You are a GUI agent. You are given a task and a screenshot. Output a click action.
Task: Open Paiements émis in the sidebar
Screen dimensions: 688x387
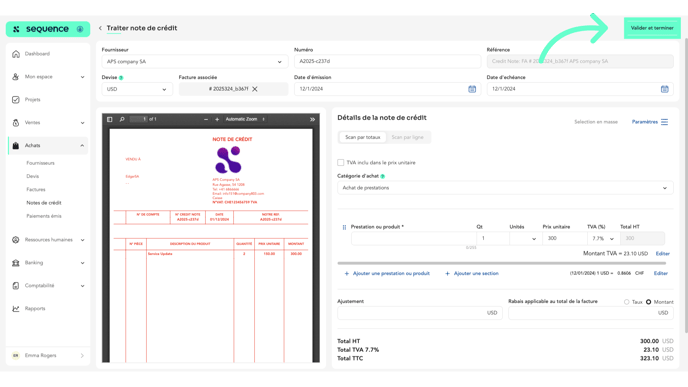click(x=44, y=216)
